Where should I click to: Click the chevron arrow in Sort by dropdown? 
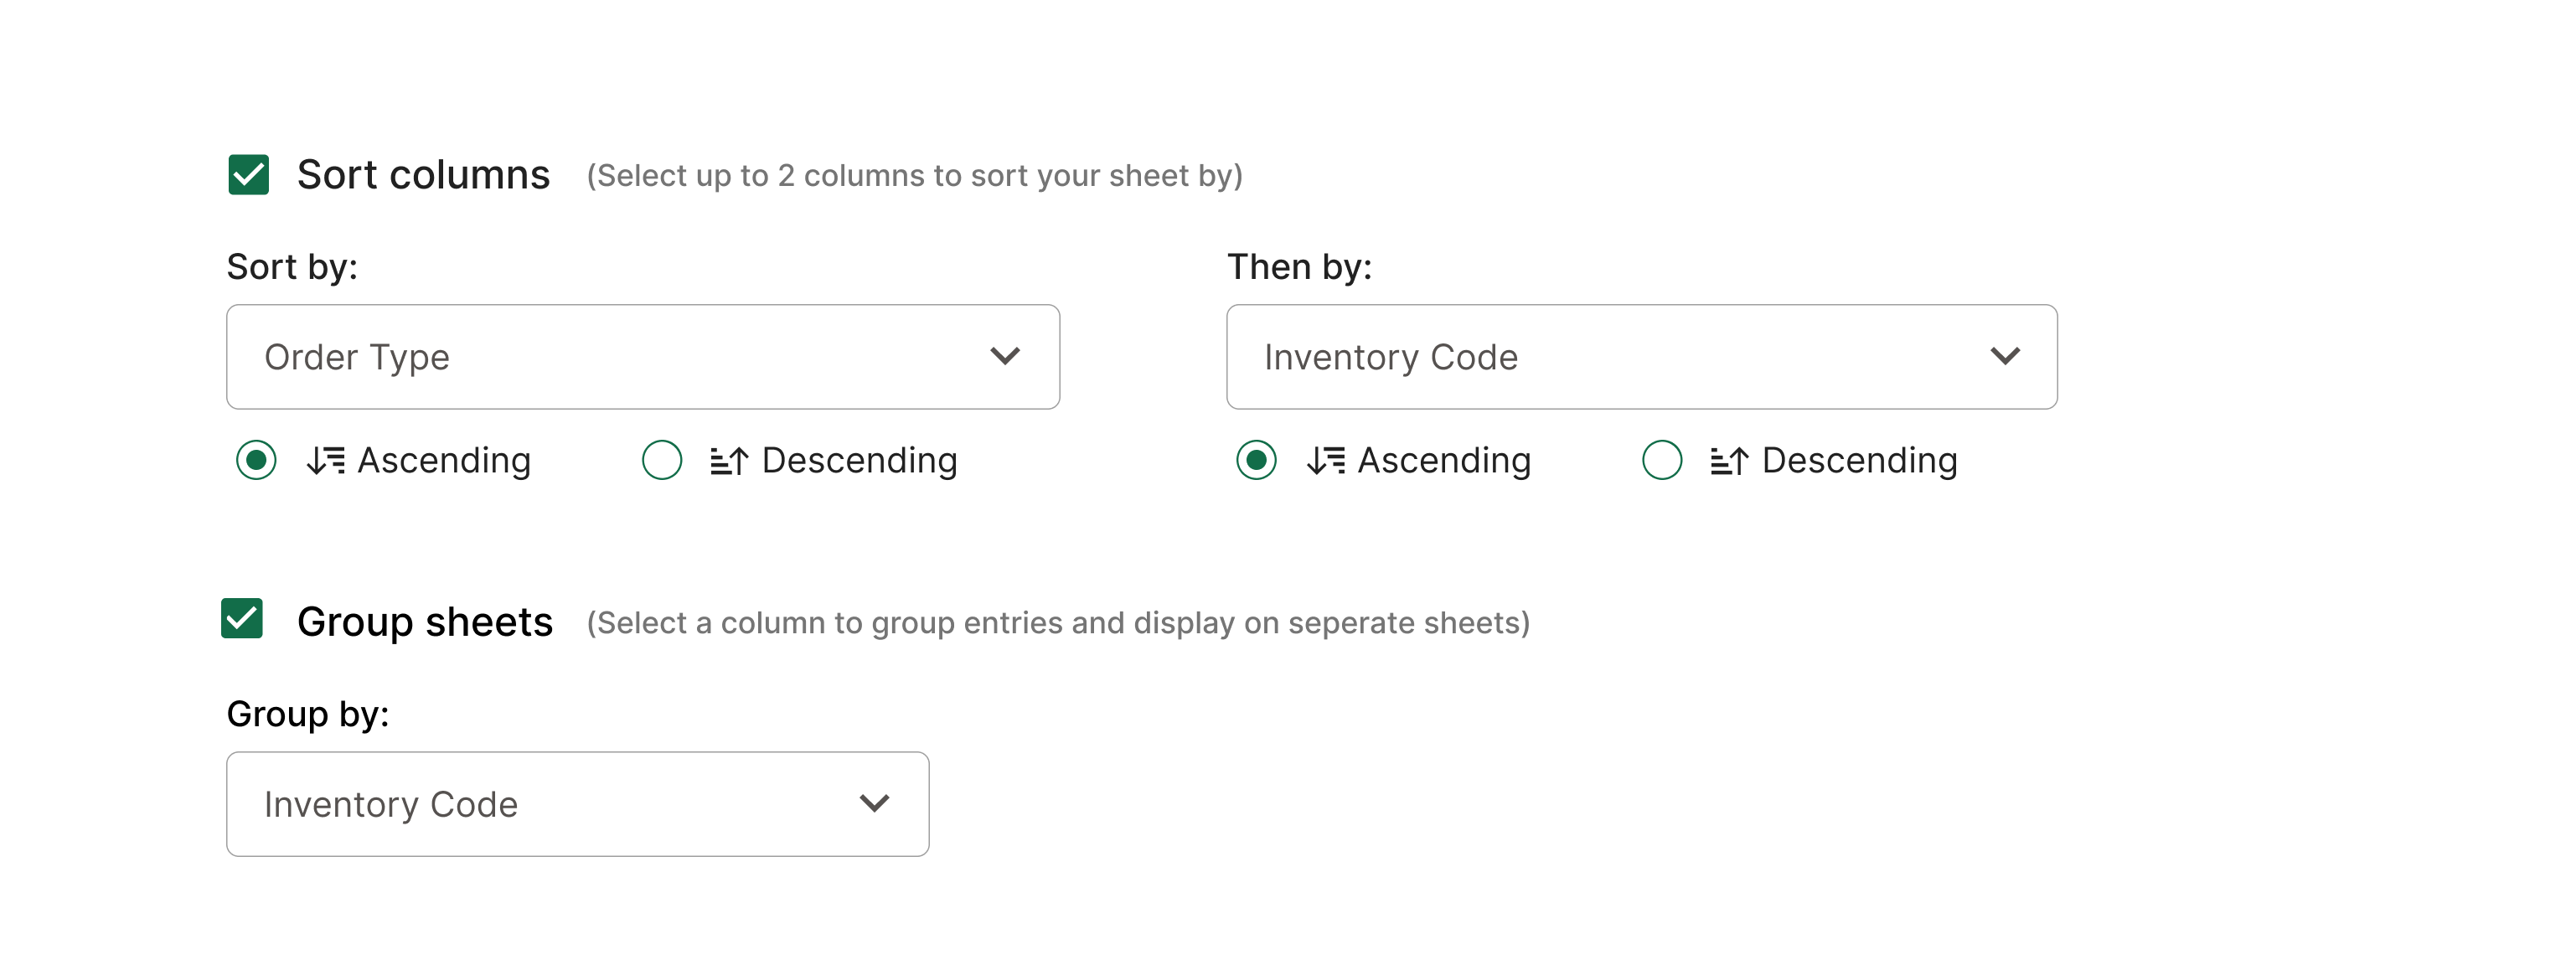[x=1005, y=356]
